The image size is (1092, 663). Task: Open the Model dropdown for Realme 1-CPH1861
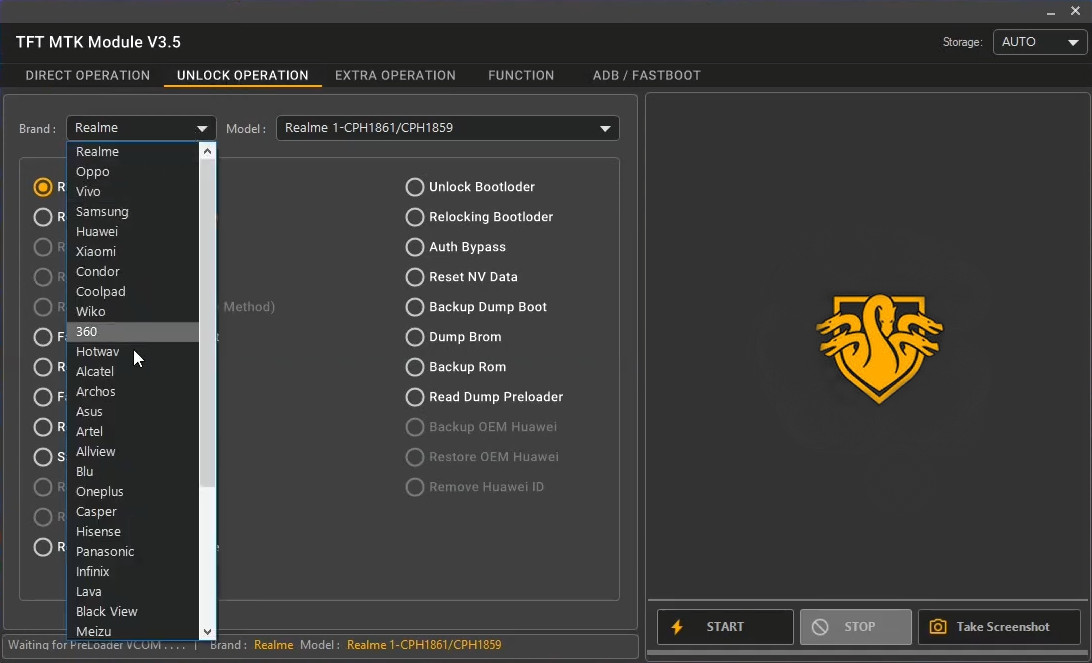(x=605, y=128)
